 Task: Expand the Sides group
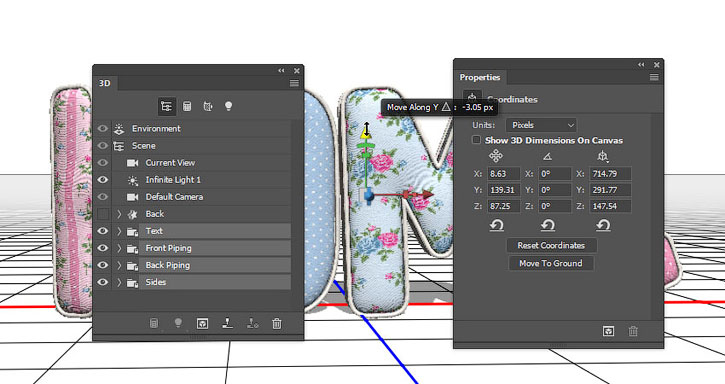point(119,282)
